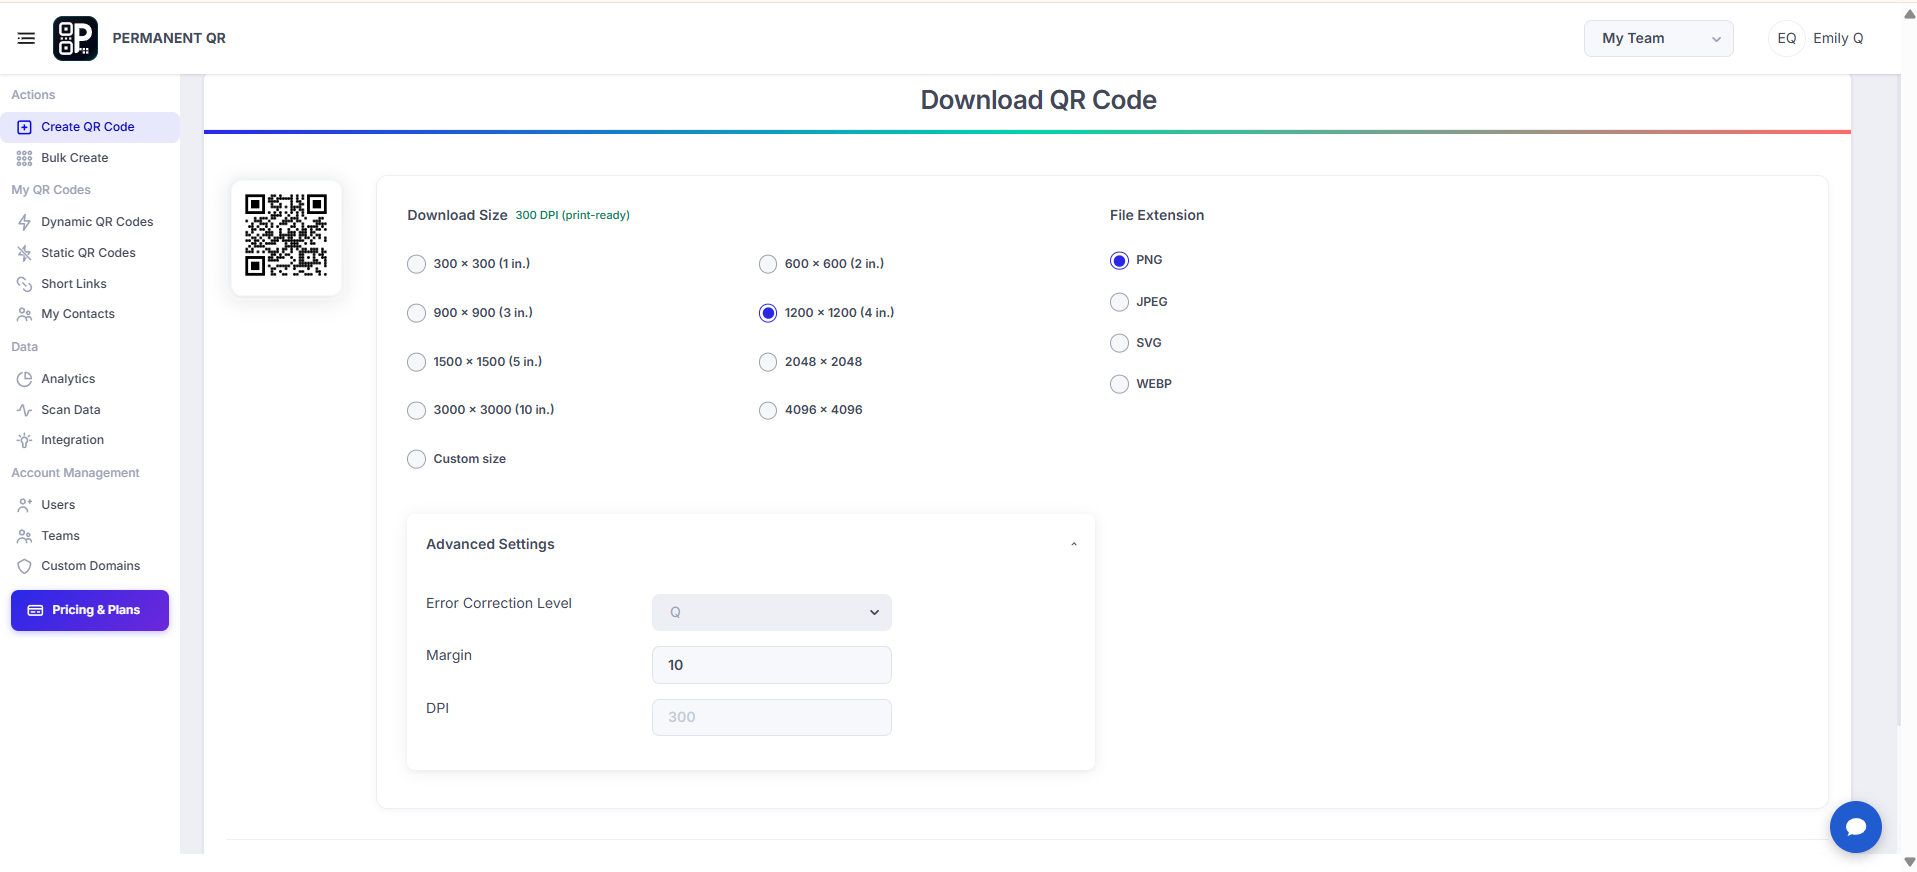The height and width of the screenshot is (872, 1917).
Task: Click the Bulk Create grid icon
Action: click(24, 158)
